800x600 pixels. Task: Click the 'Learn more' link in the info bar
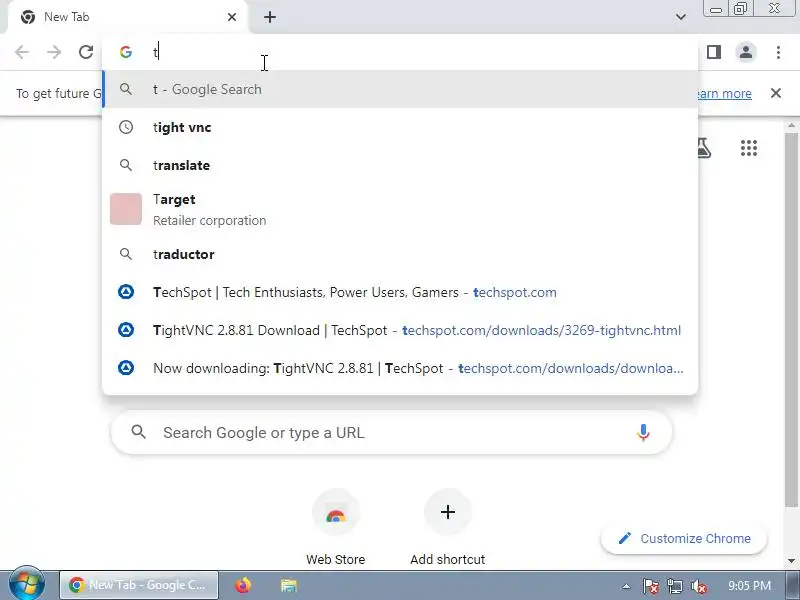pyautogui.click(x=724, y=93)
